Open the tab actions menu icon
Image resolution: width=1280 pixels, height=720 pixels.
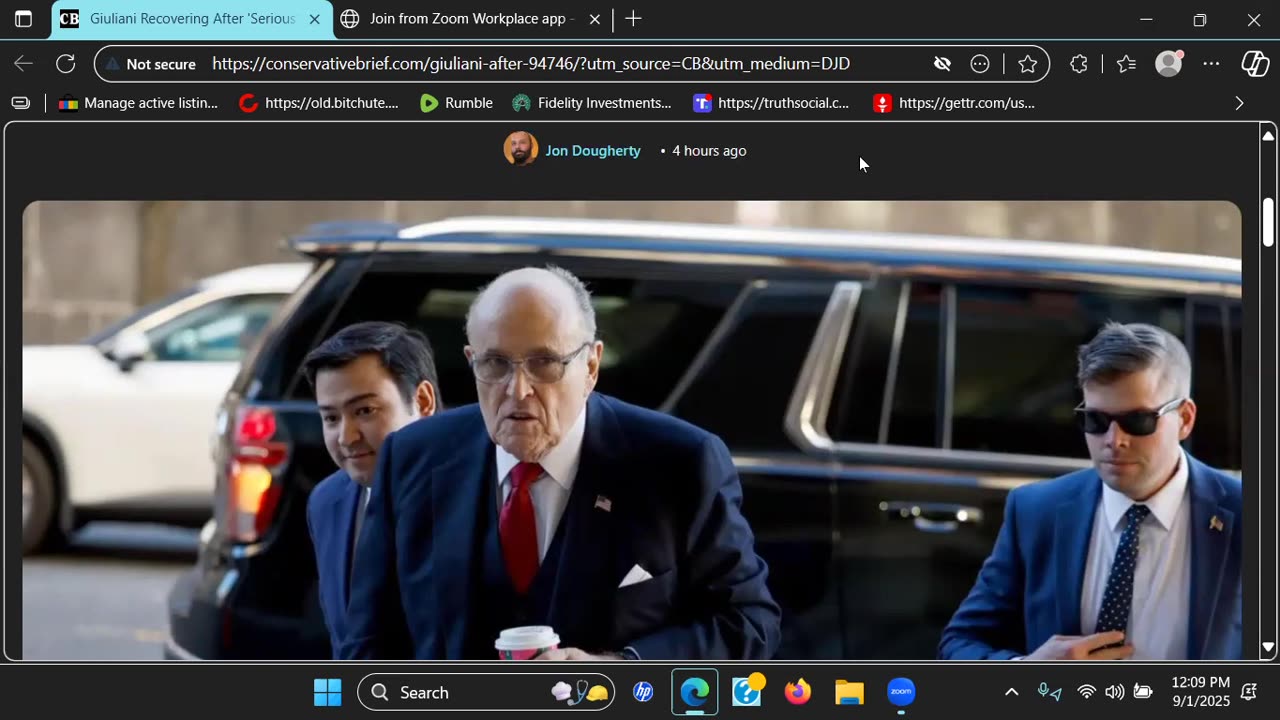point(23,19)
